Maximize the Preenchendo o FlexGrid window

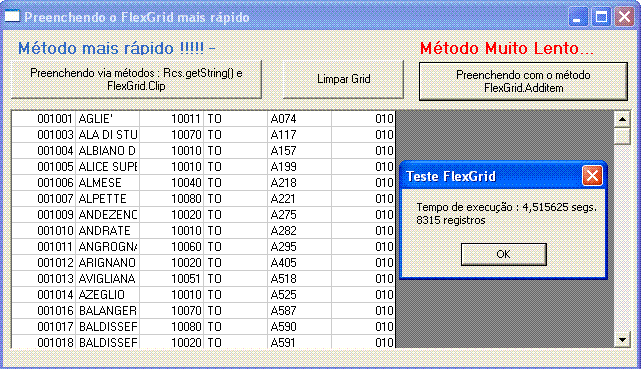pos(601,17)
